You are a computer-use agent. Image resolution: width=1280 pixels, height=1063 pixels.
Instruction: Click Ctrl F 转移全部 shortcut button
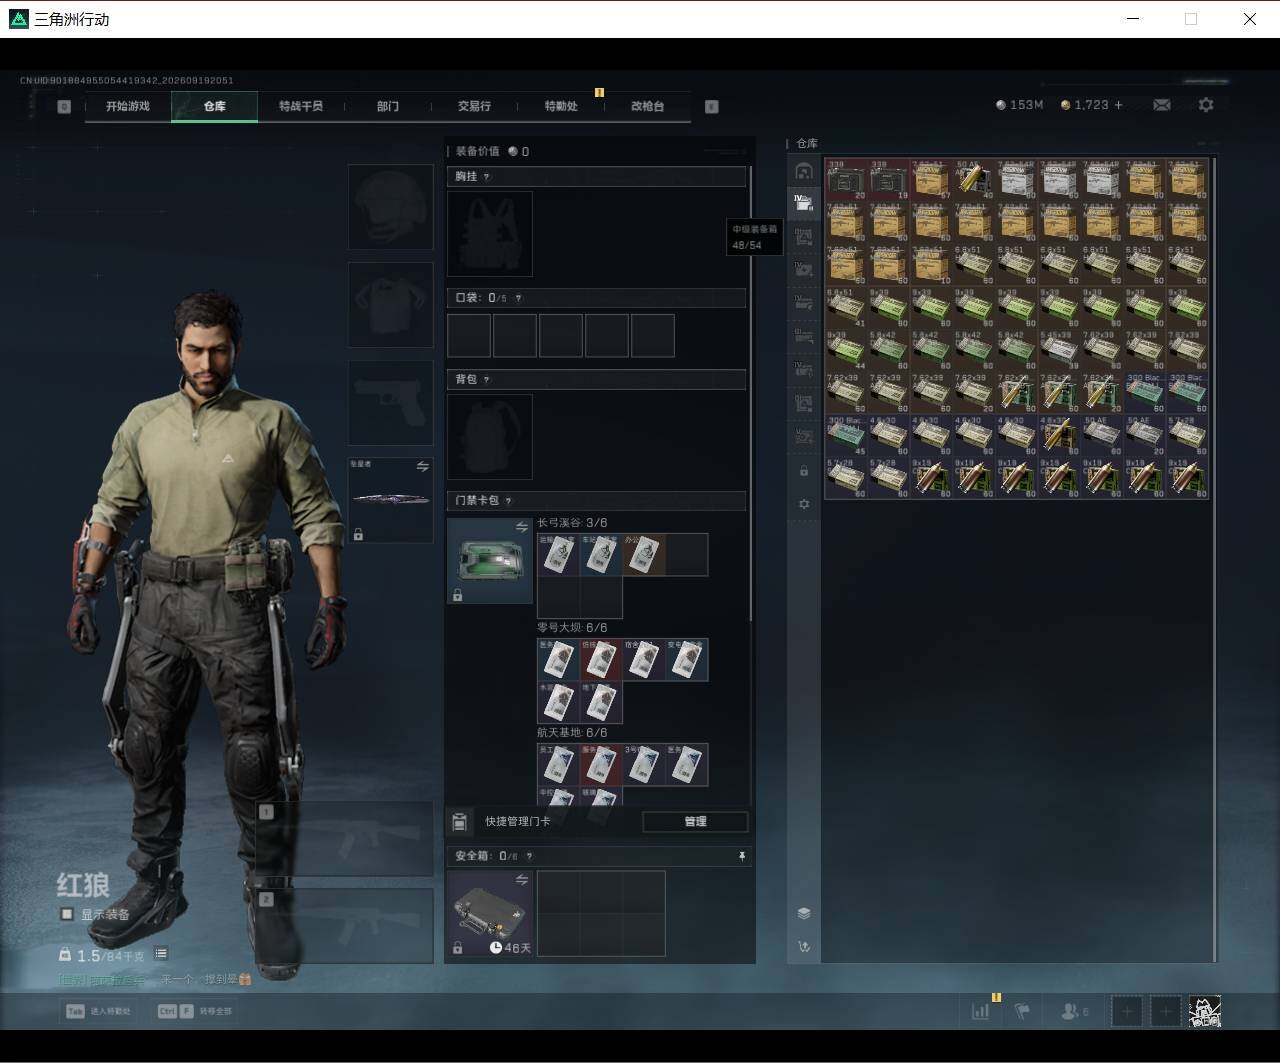(x=194, y=1011)
